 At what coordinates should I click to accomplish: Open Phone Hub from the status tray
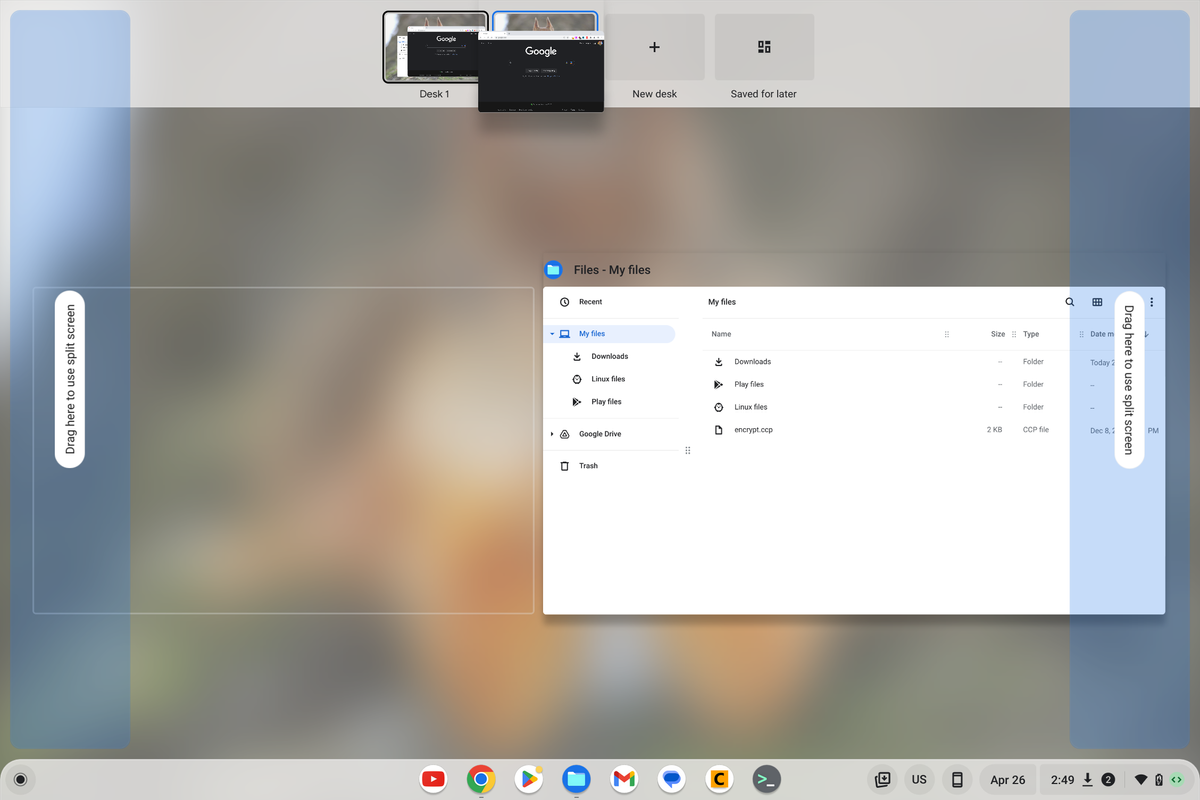click(956, 779)
